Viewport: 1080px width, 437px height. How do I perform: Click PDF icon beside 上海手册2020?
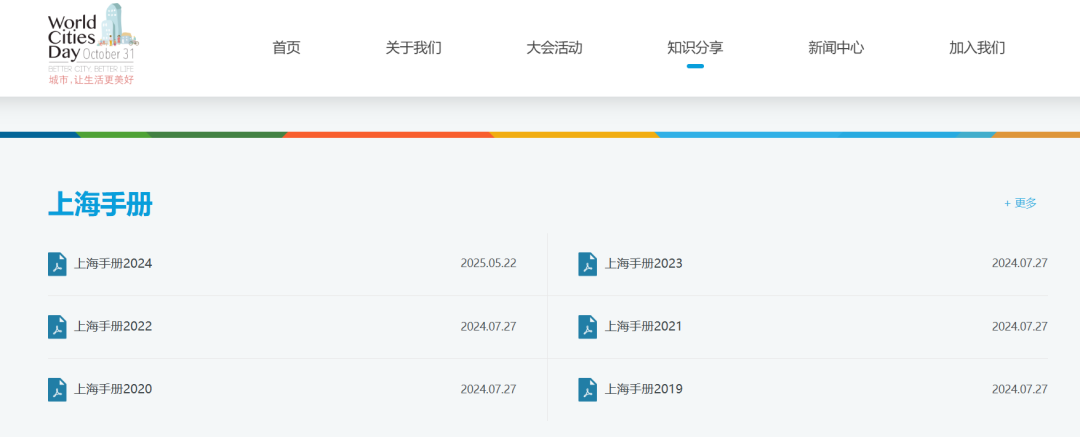57,389
